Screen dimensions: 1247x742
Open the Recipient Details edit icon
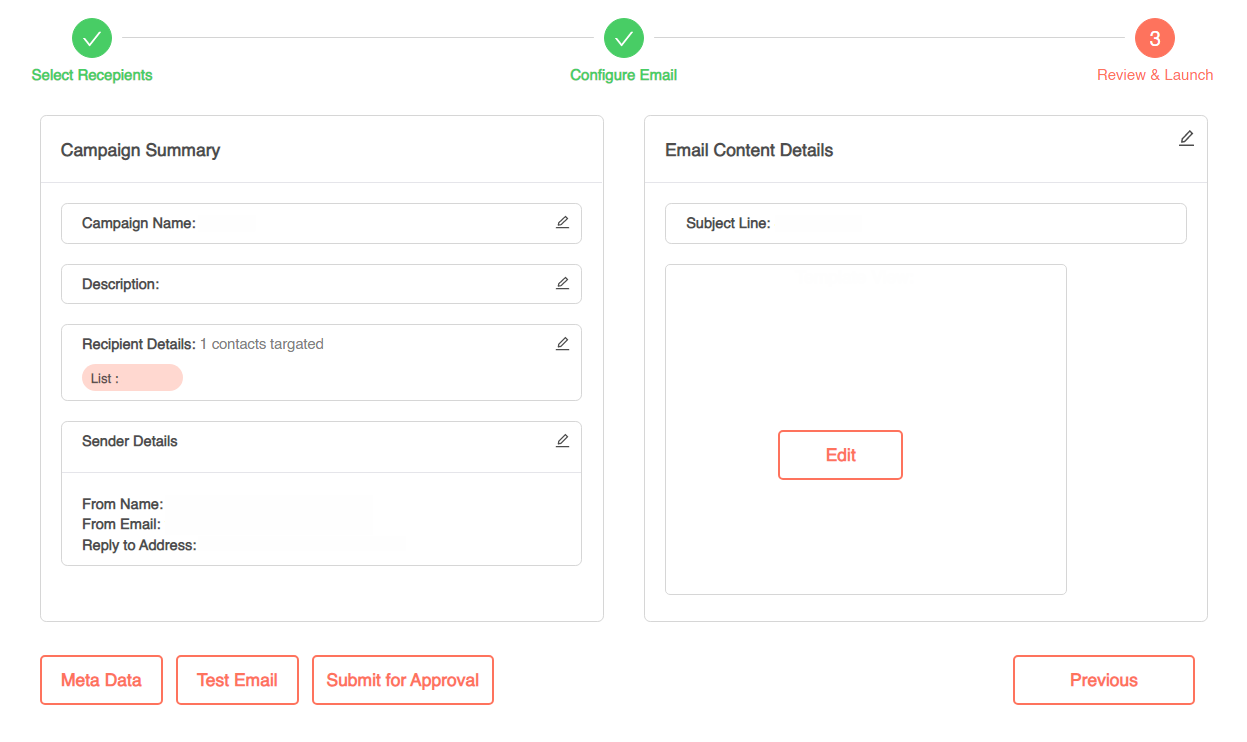click(x=562, y=342)
